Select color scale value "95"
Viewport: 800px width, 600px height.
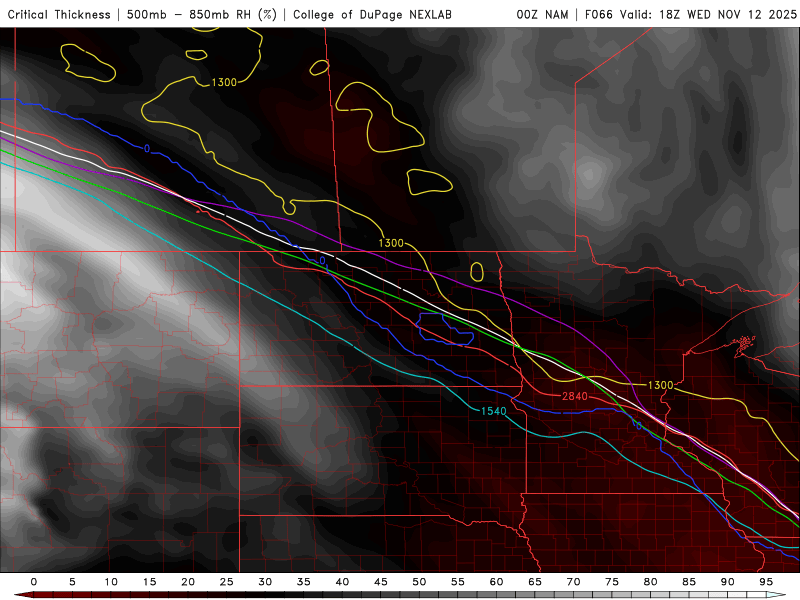point(766,582)
